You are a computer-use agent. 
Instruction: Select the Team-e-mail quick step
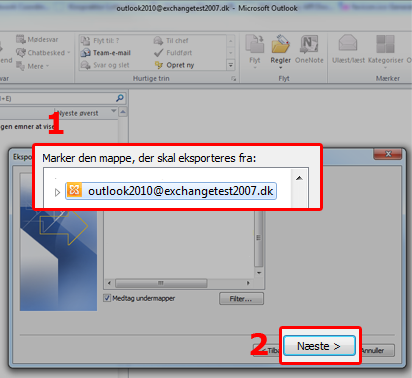click(x=106, y=53)
